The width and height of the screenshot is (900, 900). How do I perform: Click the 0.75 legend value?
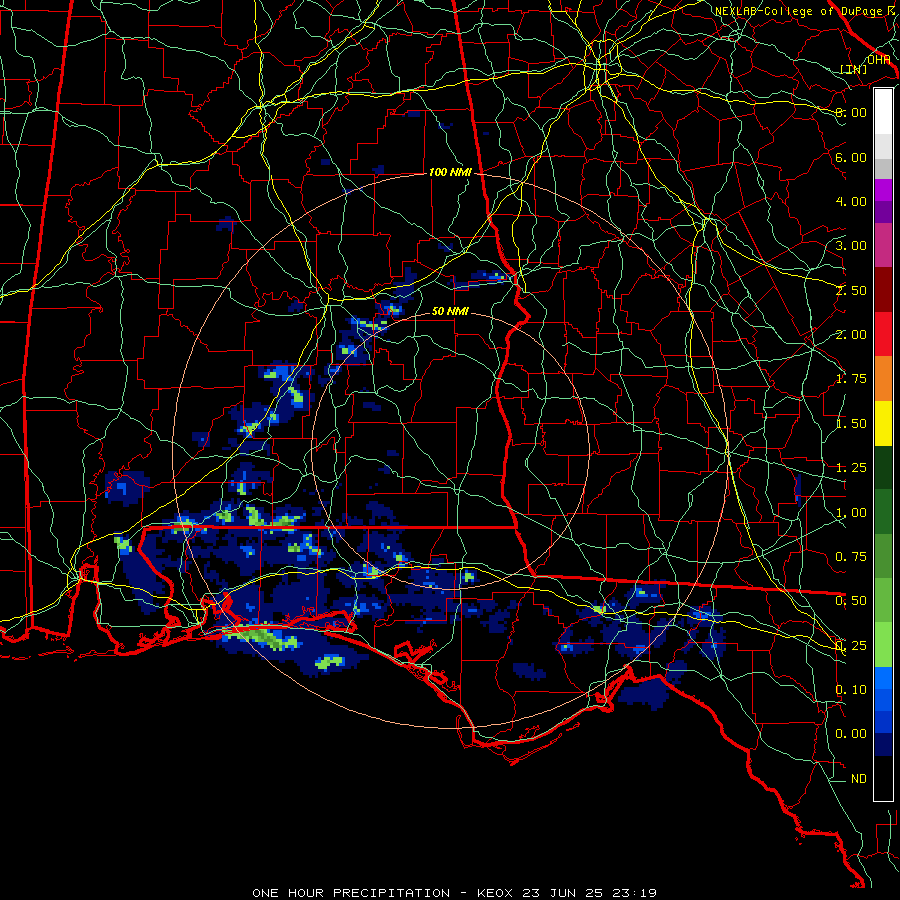pyautogui.click(x=851, y=557)
